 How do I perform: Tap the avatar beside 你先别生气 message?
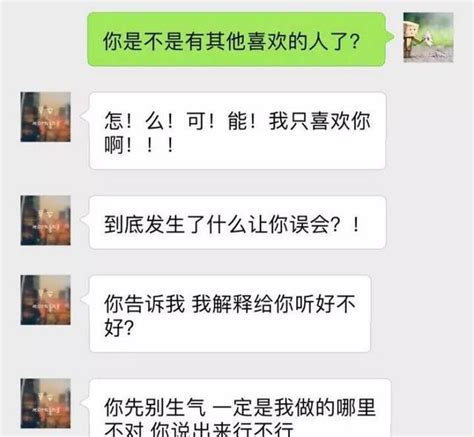point(46,403)
